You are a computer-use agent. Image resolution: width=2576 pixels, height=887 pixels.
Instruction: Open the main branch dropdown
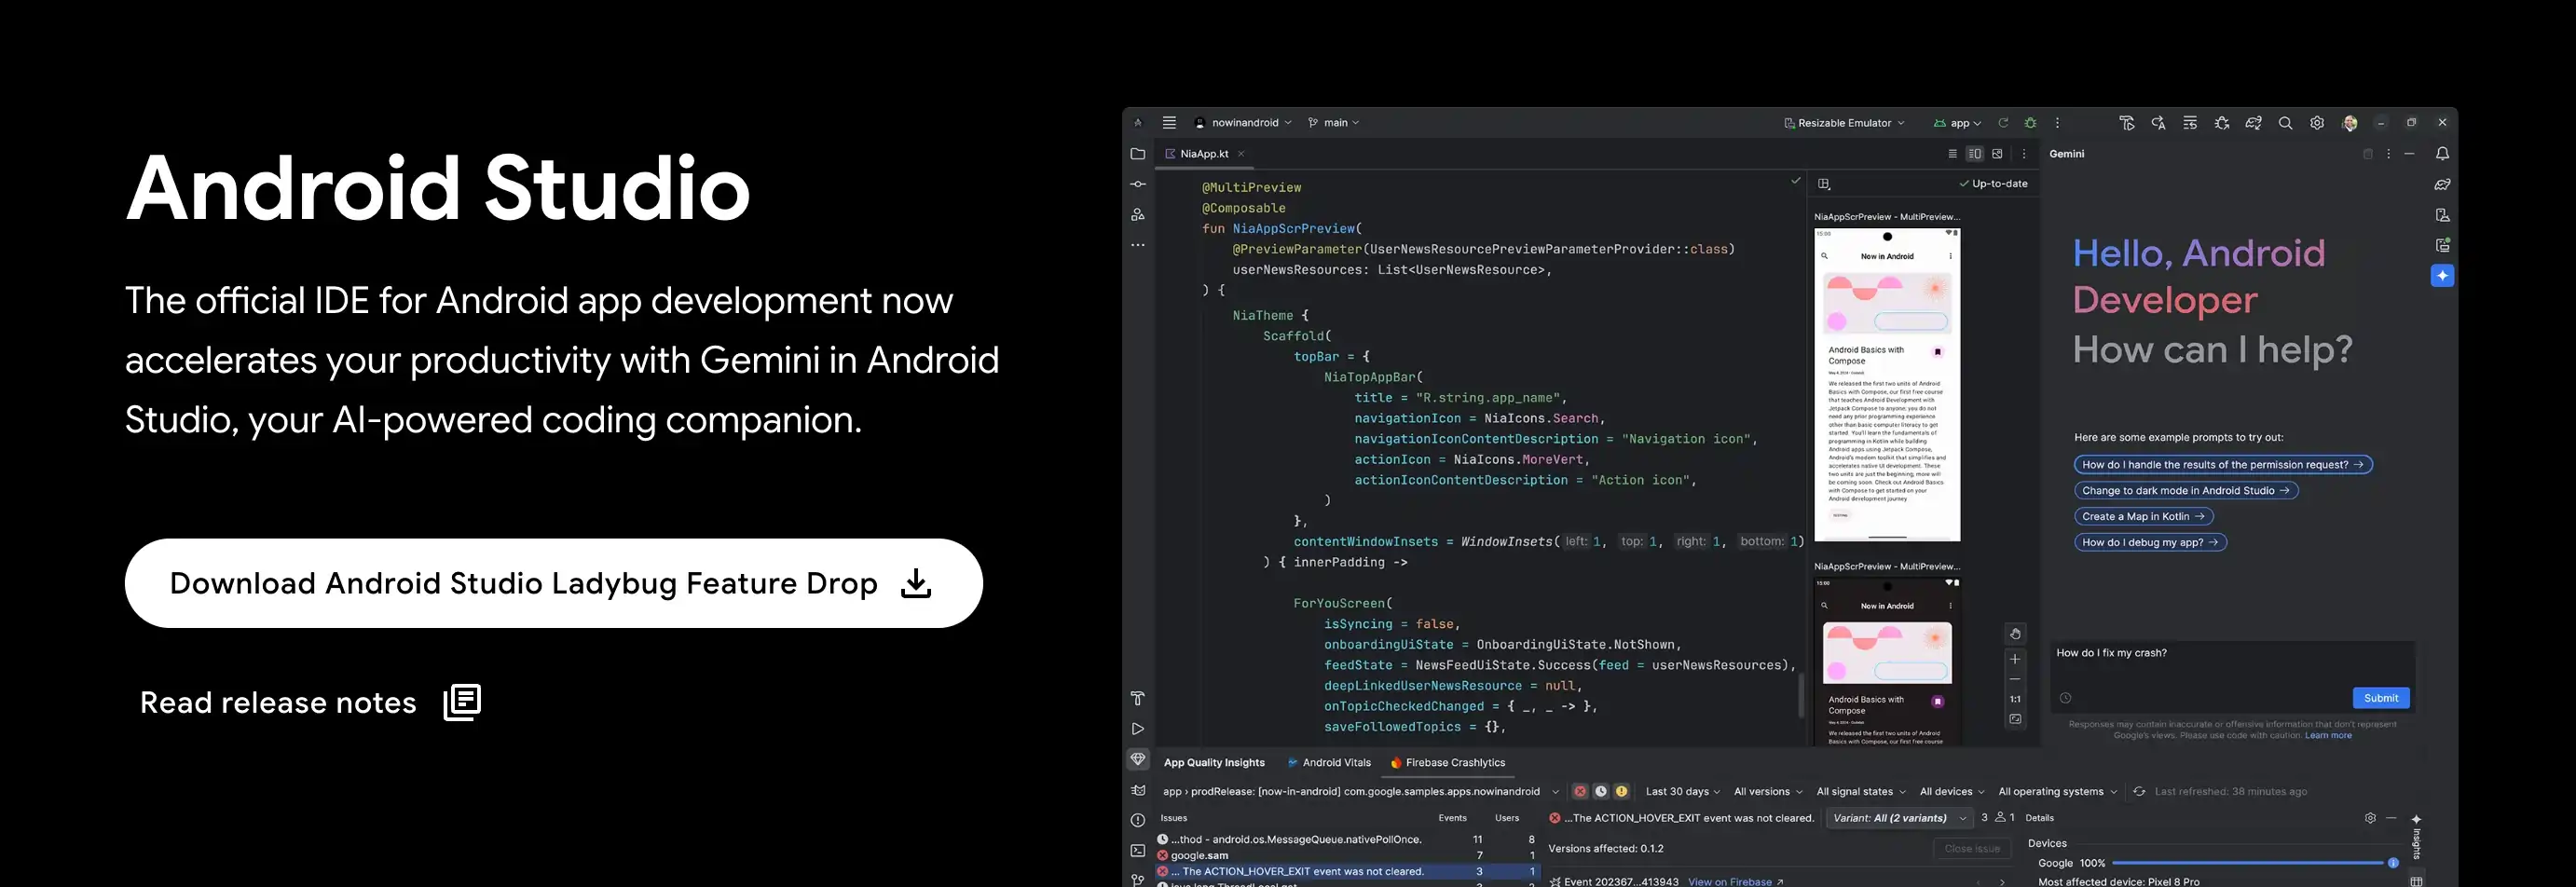pos(1334,123)
